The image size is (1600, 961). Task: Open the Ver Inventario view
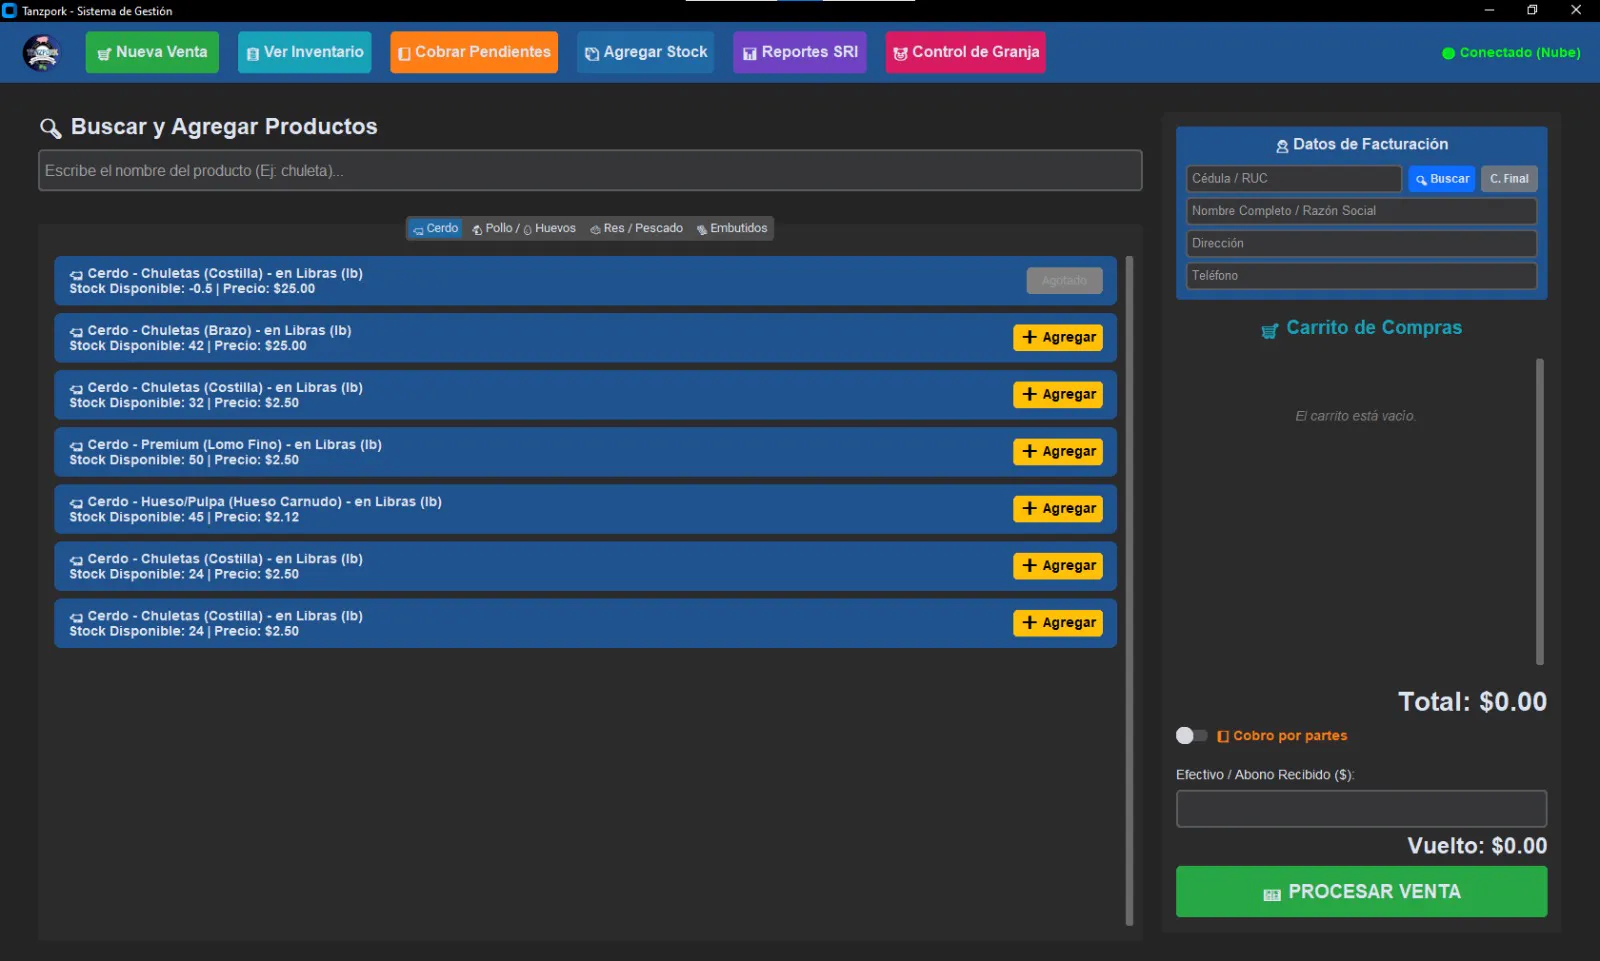(x=304, y=52)
